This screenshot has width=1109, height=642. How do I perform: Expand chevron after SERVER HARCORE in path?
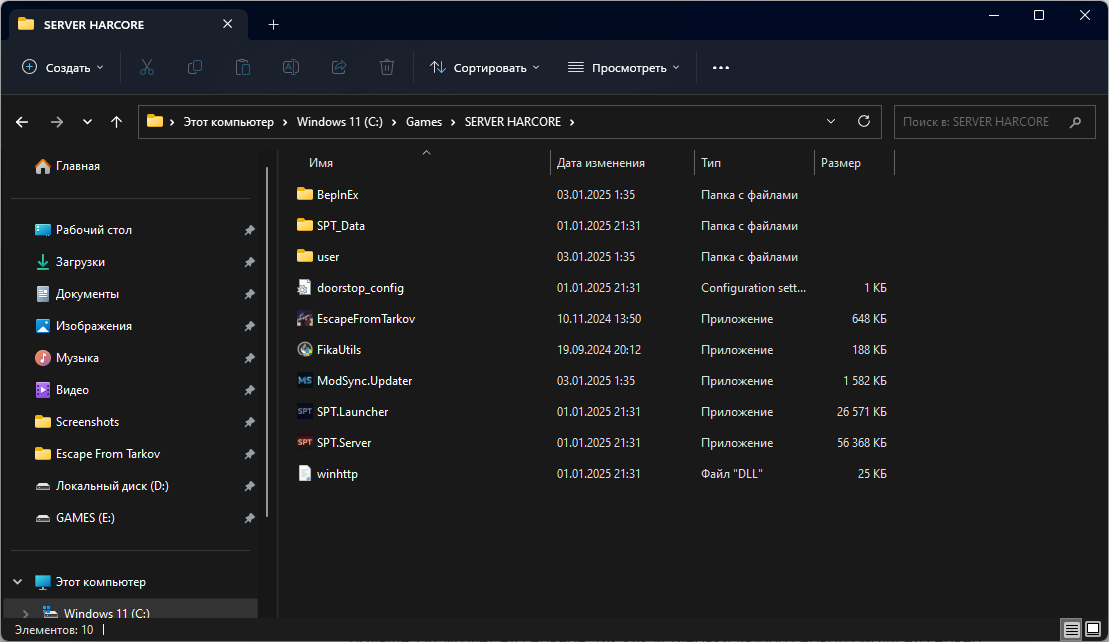[572, 122]
